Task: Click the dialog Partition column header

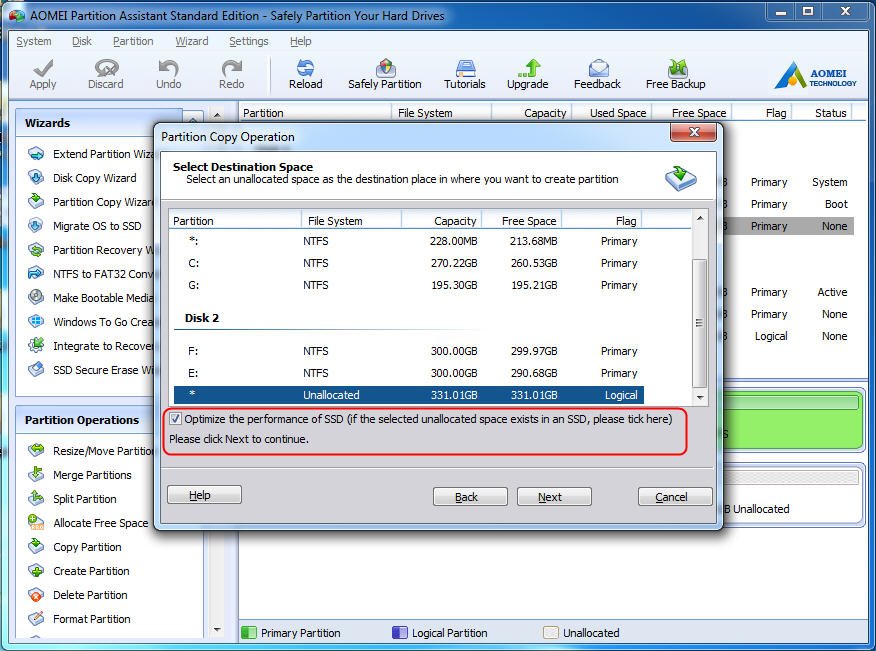Action: (x=235, y=221)
